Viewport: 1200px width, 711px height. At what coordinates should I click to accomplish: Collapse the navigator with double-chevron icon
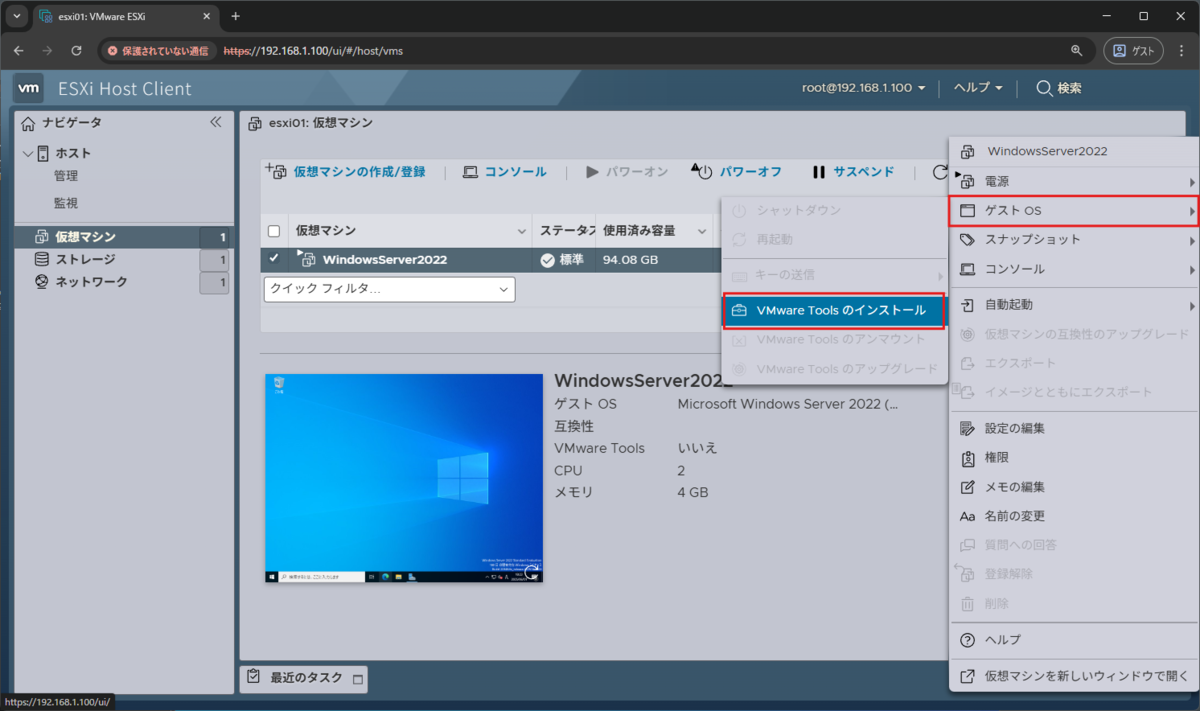pos(215,122)
